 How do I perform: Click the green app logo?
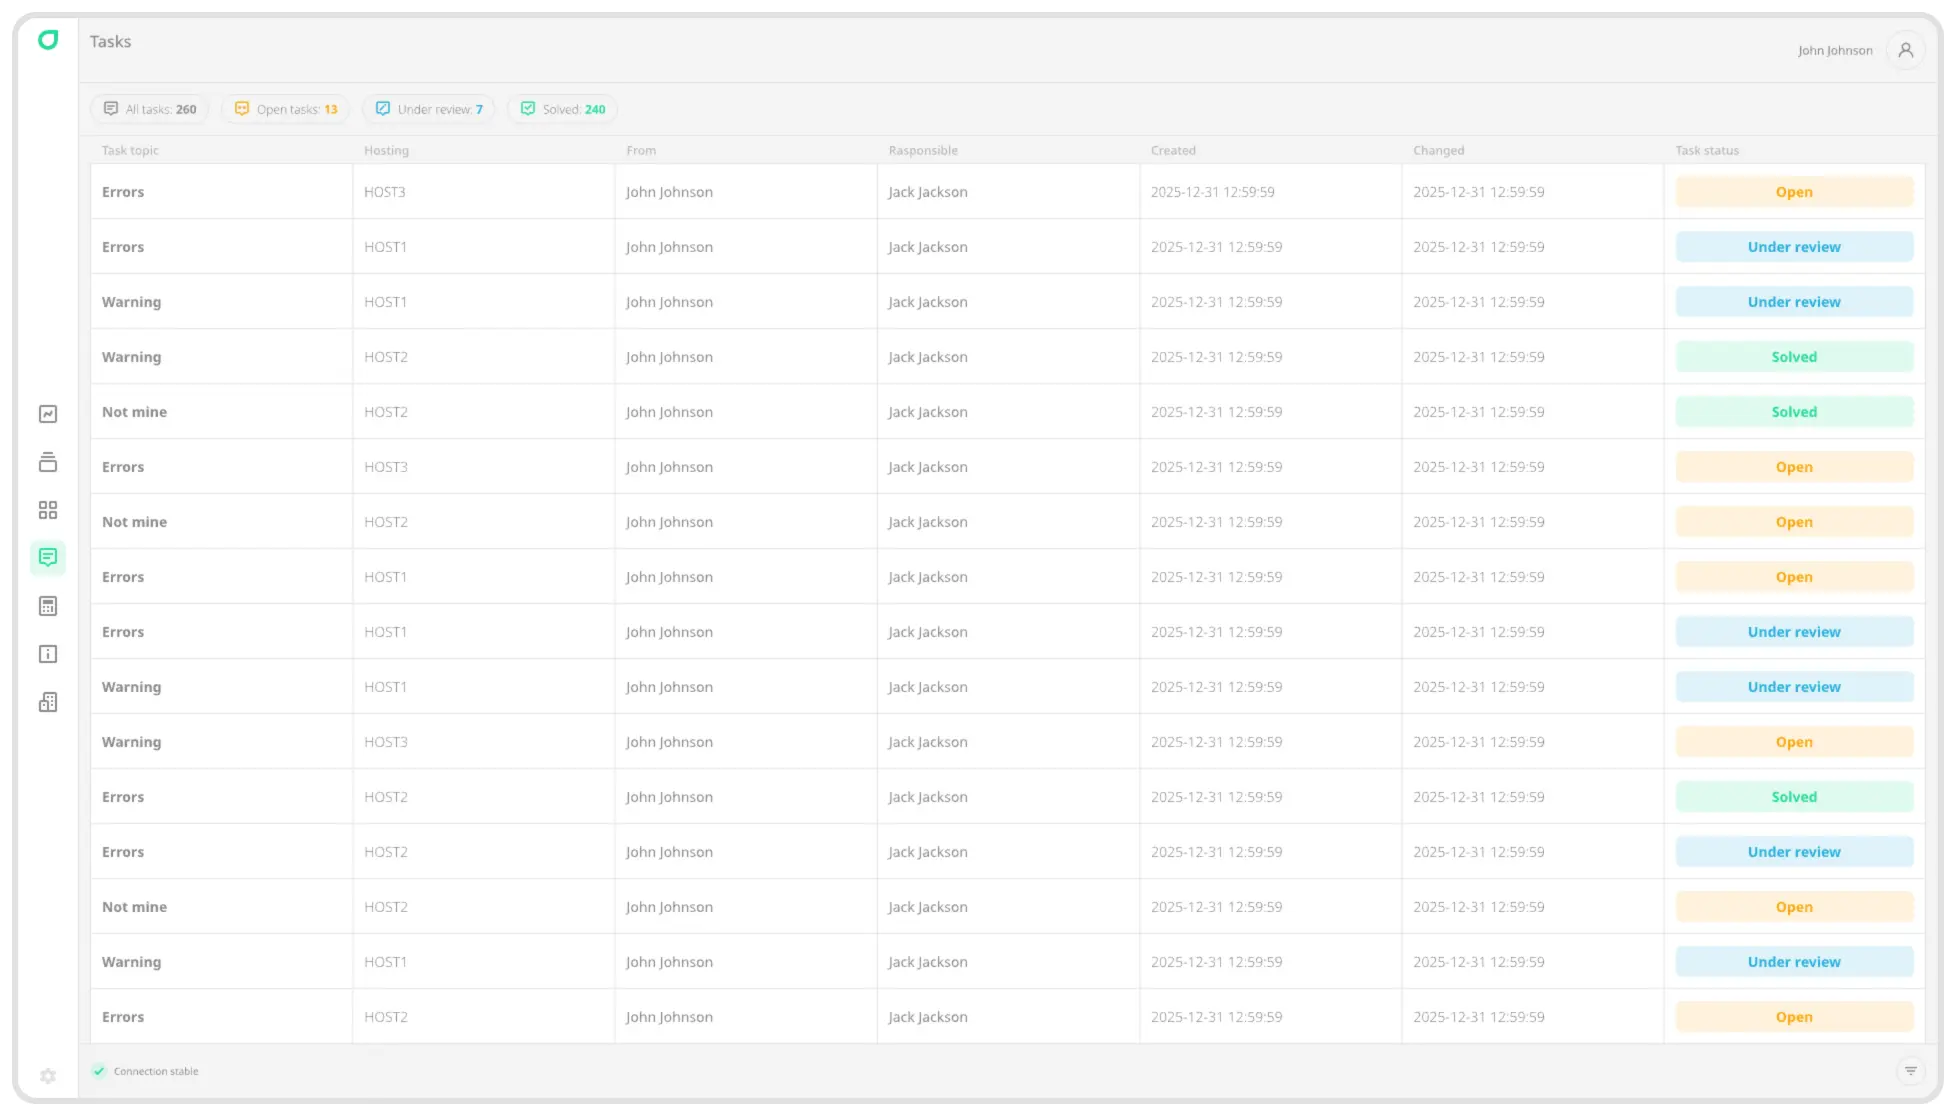[48, 40]
